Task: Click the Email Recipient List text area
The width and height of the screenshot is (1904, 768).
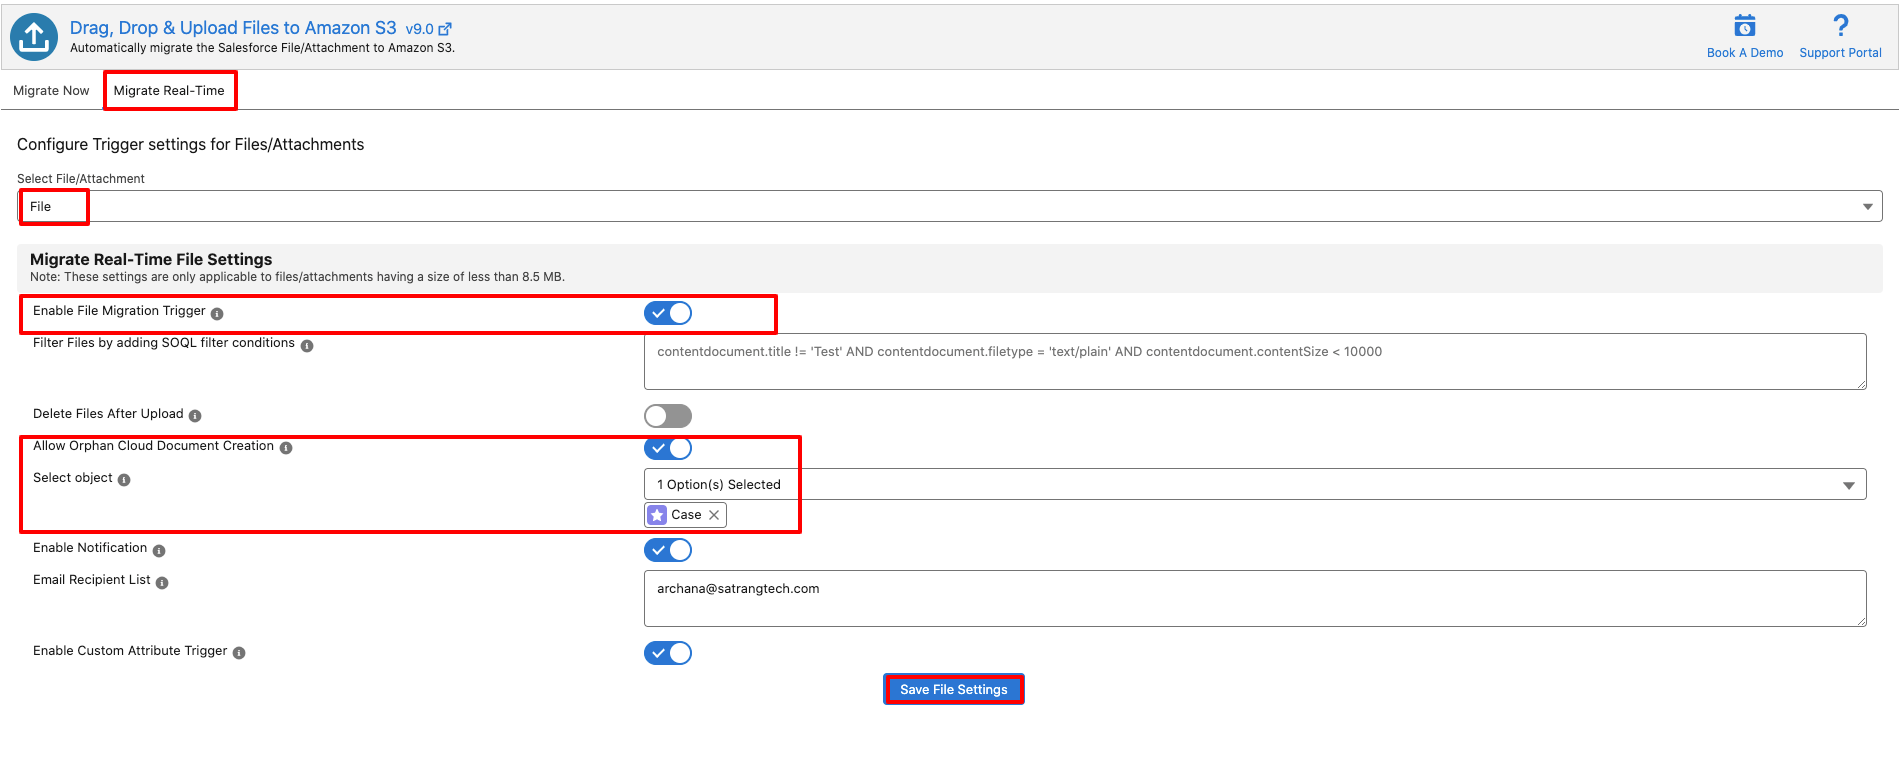Action: (x=1255, y=598)
